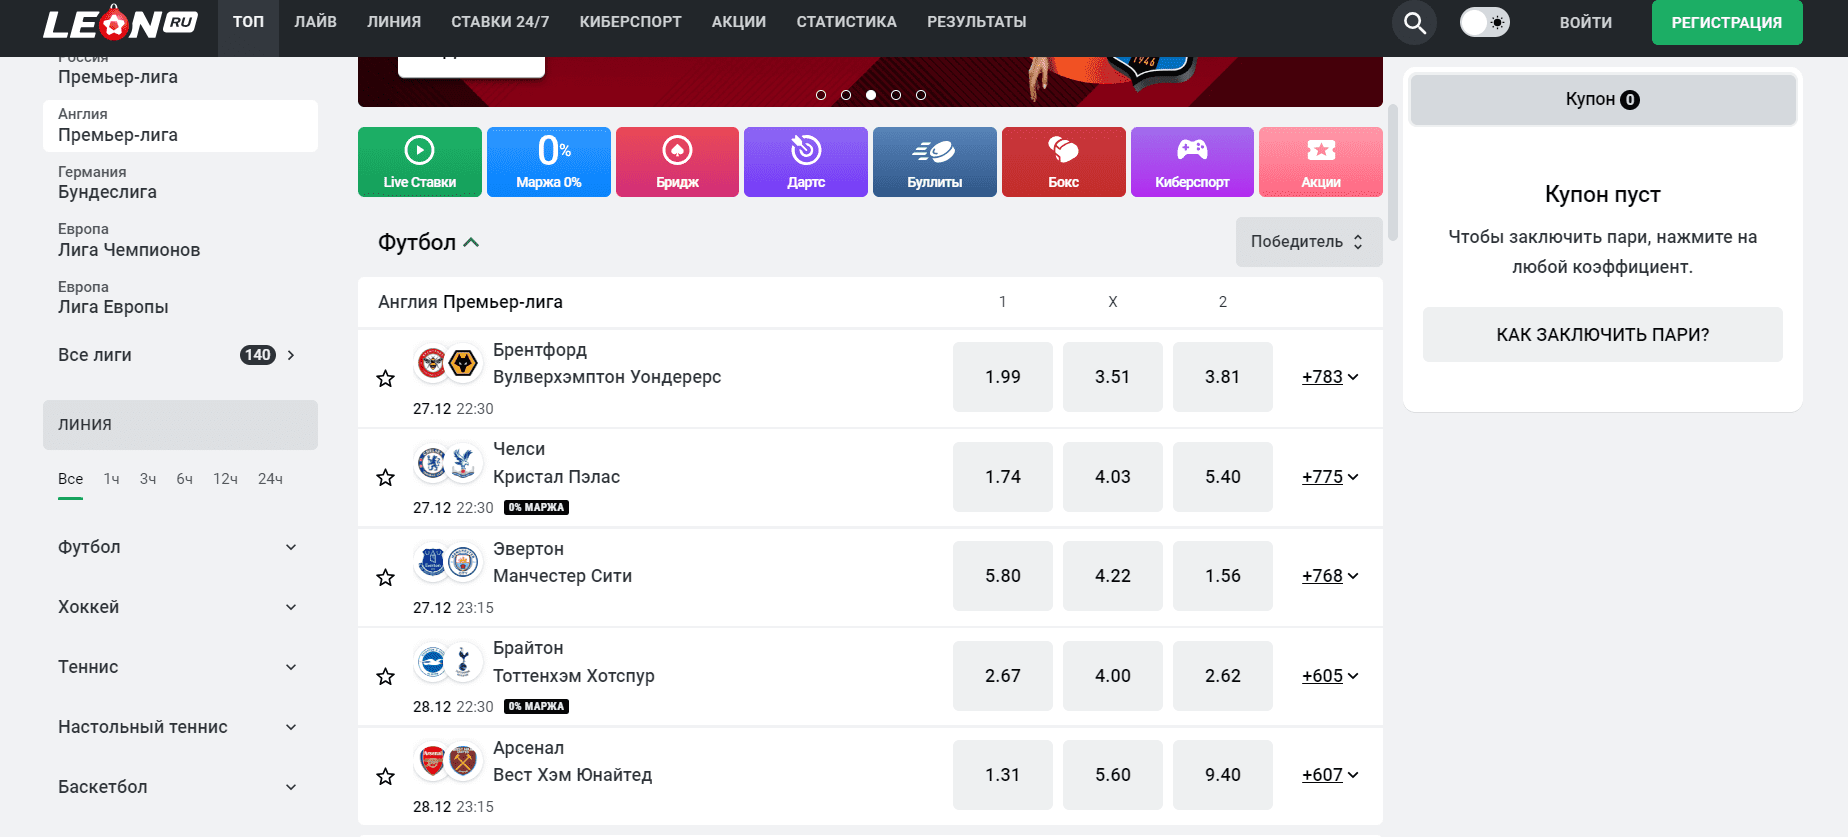
Task: Filter line by 12ч time
Action: point(225,479)
